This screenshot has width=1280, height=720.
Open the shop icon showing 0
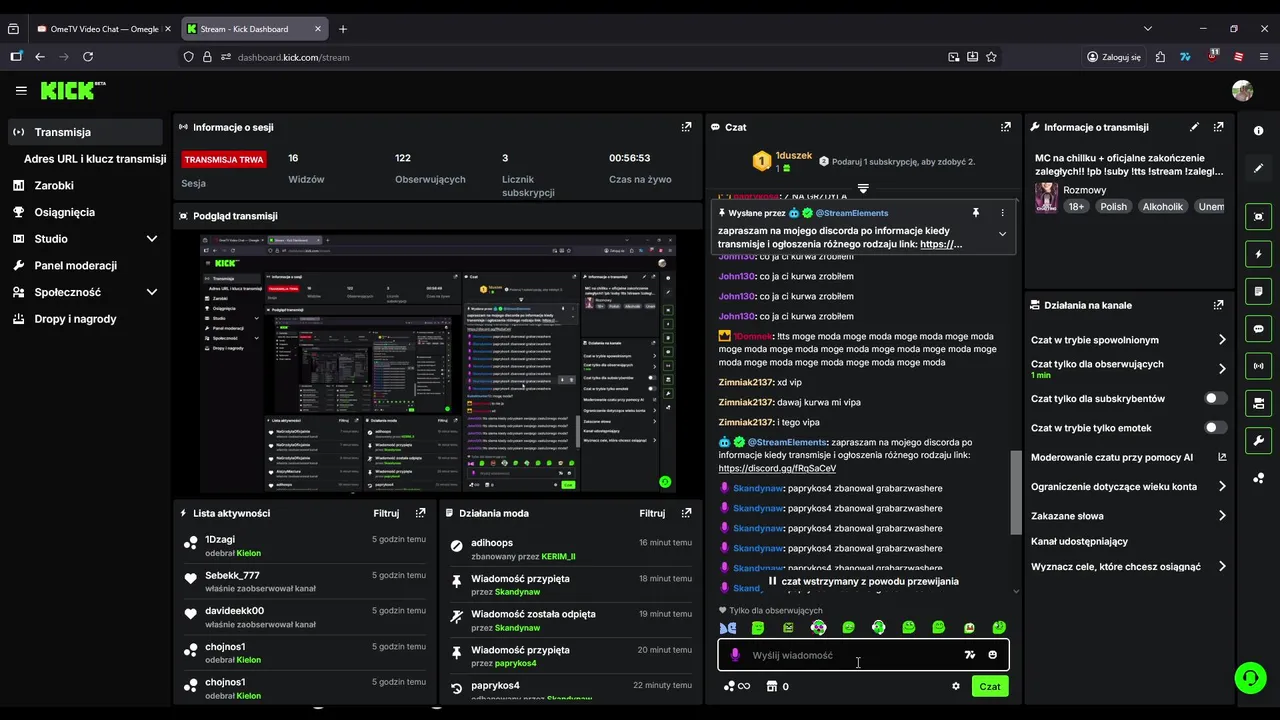pyautogui.click(x=777, y=686)
